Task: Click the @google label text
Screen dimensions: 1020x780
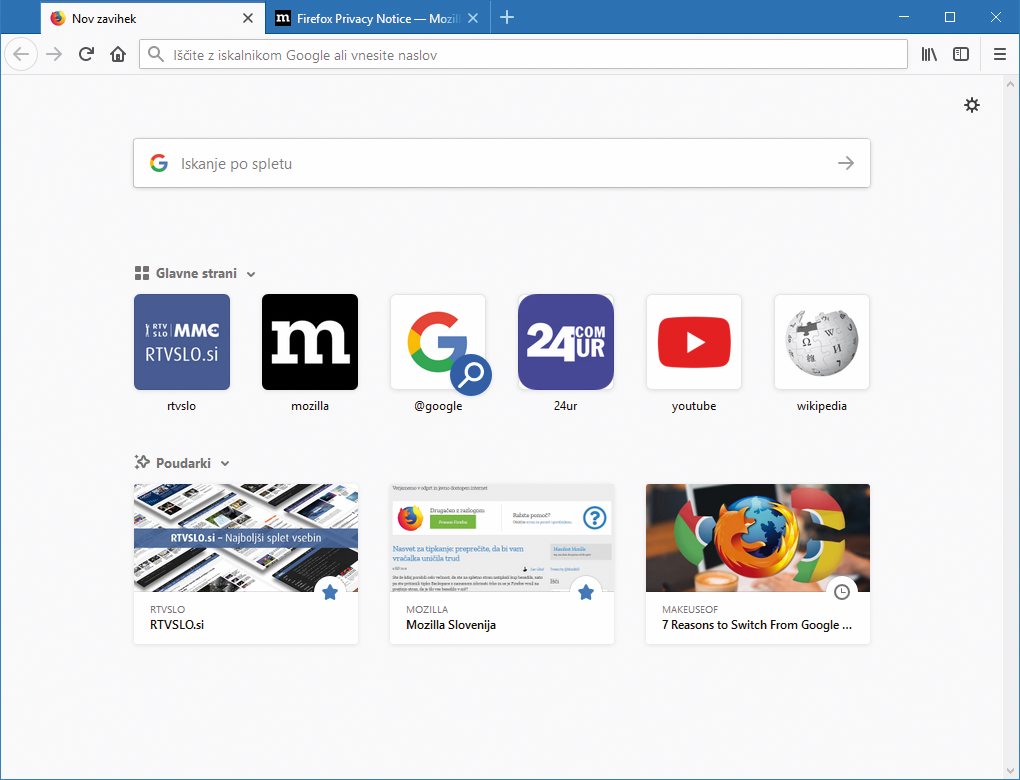Action: [x=438, y=405]
